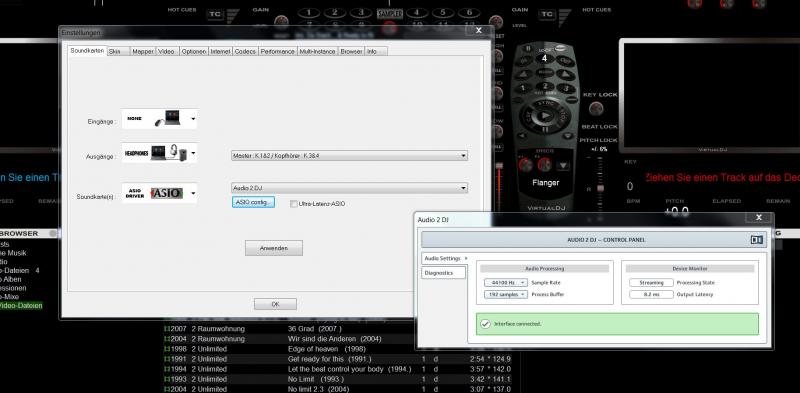Click the Anwenden button
The image size is (800, 393).
tap(274, 248)
